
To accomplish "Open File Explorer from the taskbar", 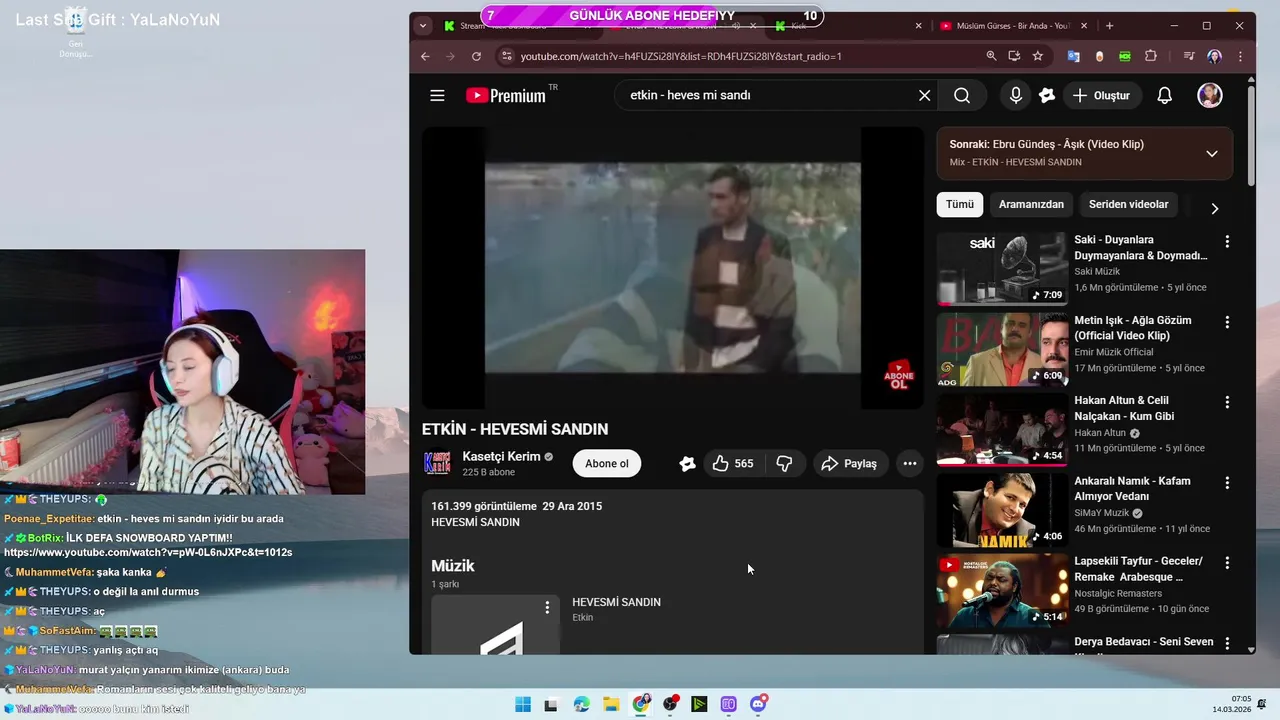I will click(611, 704).
